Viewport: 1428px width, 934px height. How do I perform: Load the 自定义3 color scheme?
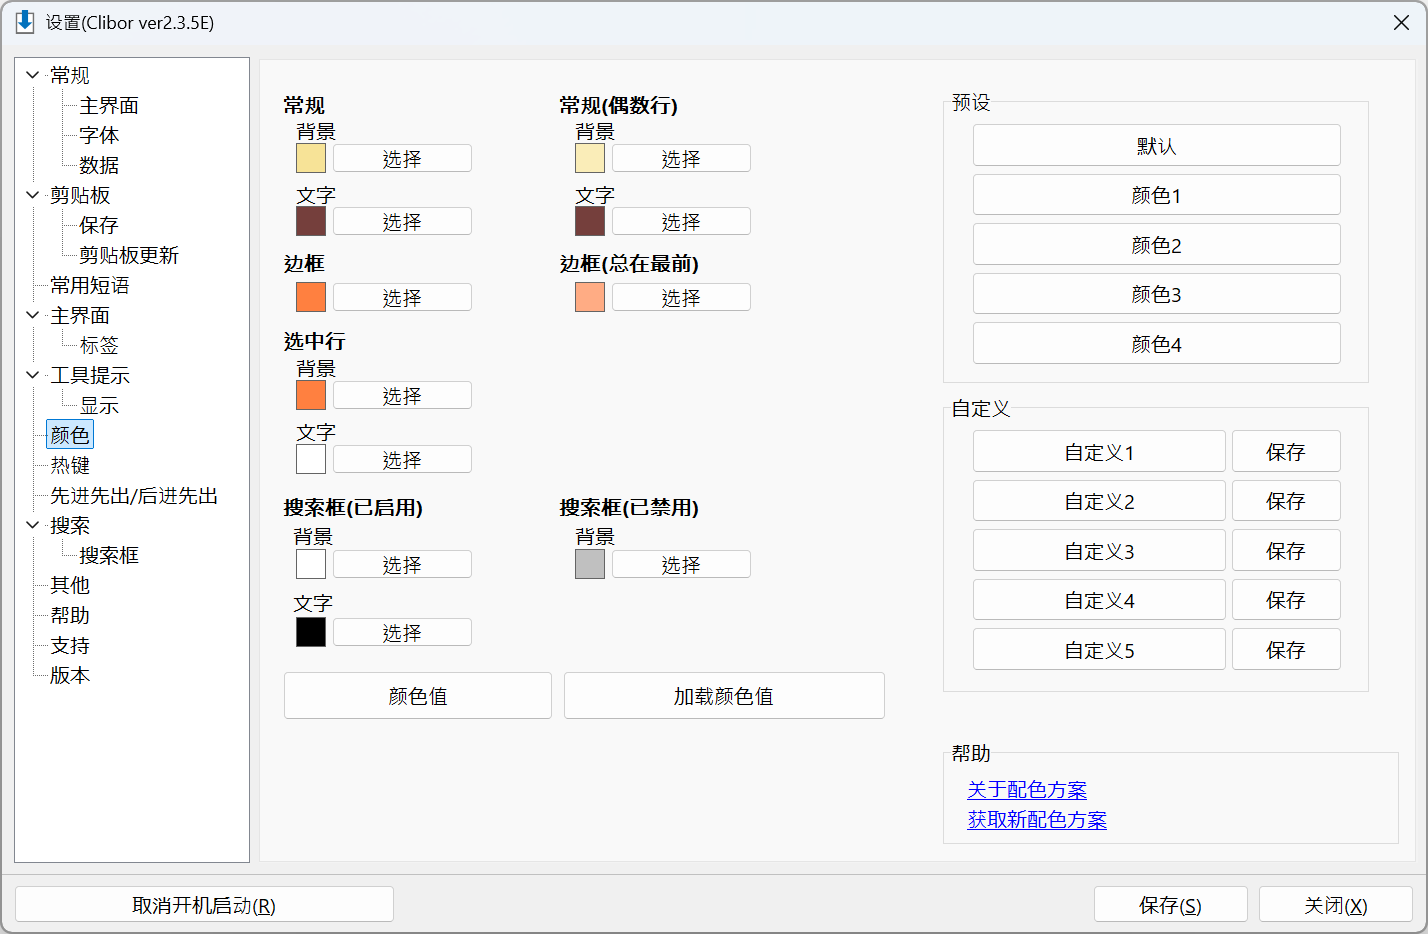pyautogui.click(x=1099, y=551)
